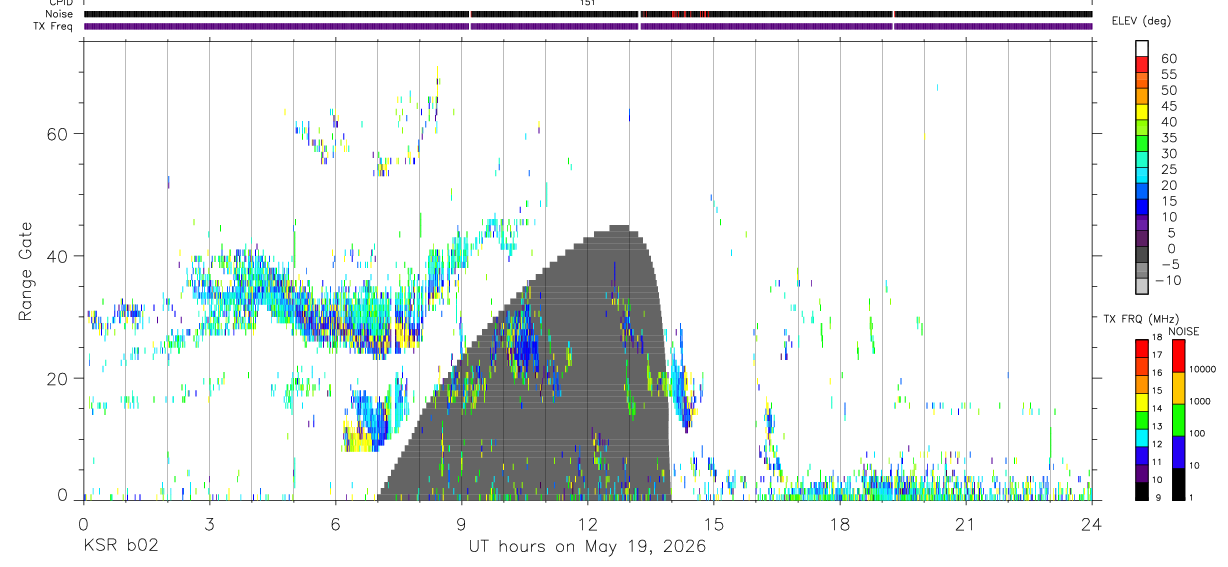1228x567 pixels.
Task: Click the 'NOISE' legend title above the color bar
Action: point(1182,331)
